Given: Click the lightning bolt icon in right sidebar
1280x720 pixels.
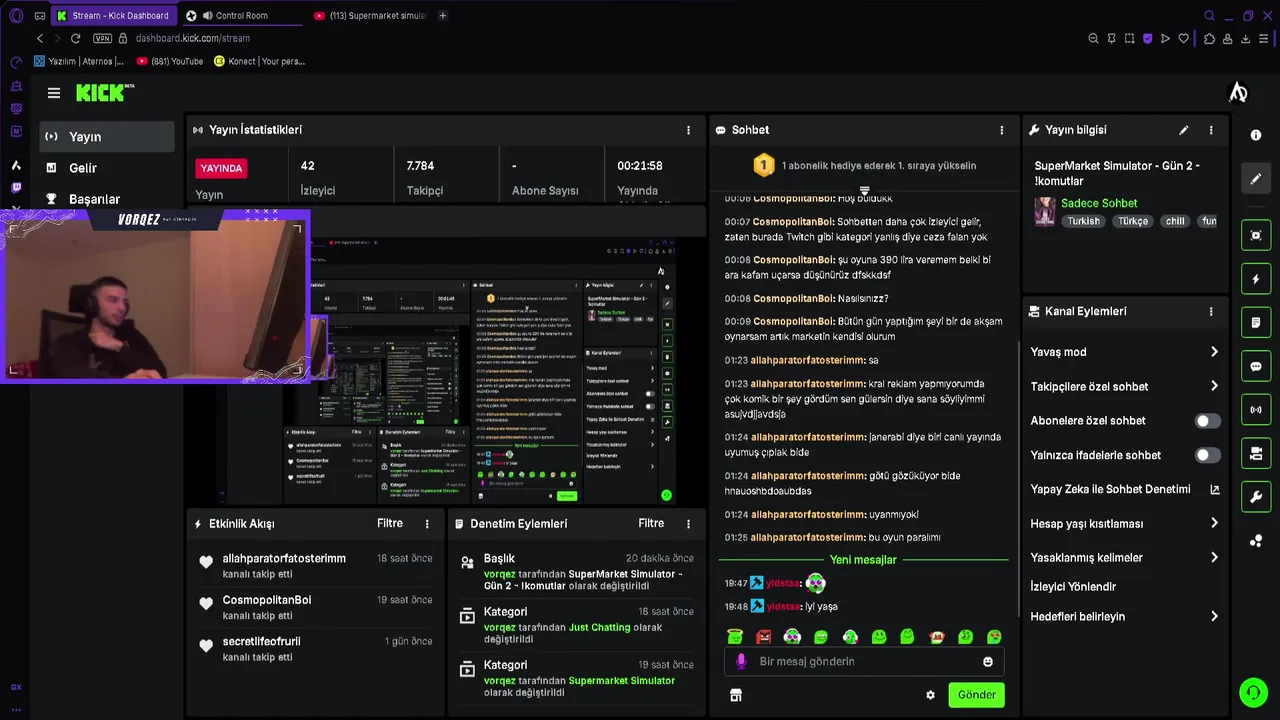Looking at the screenshot, I should 1256,279.
